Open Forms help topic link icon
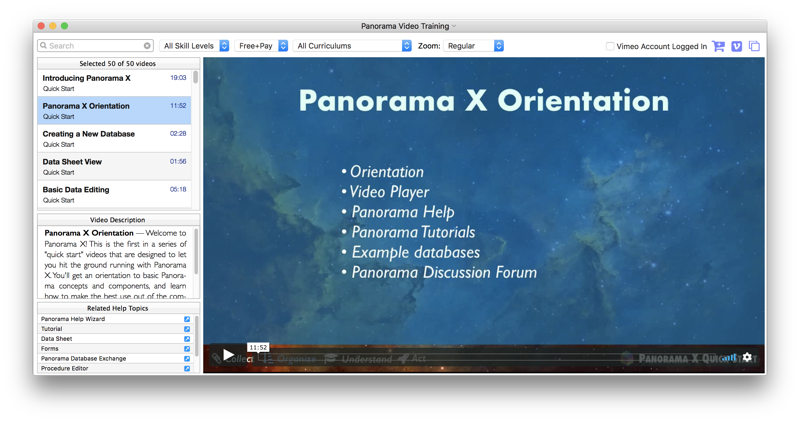Image resolution: width=800 pixels, height=423 pixels. click(187, 349)
